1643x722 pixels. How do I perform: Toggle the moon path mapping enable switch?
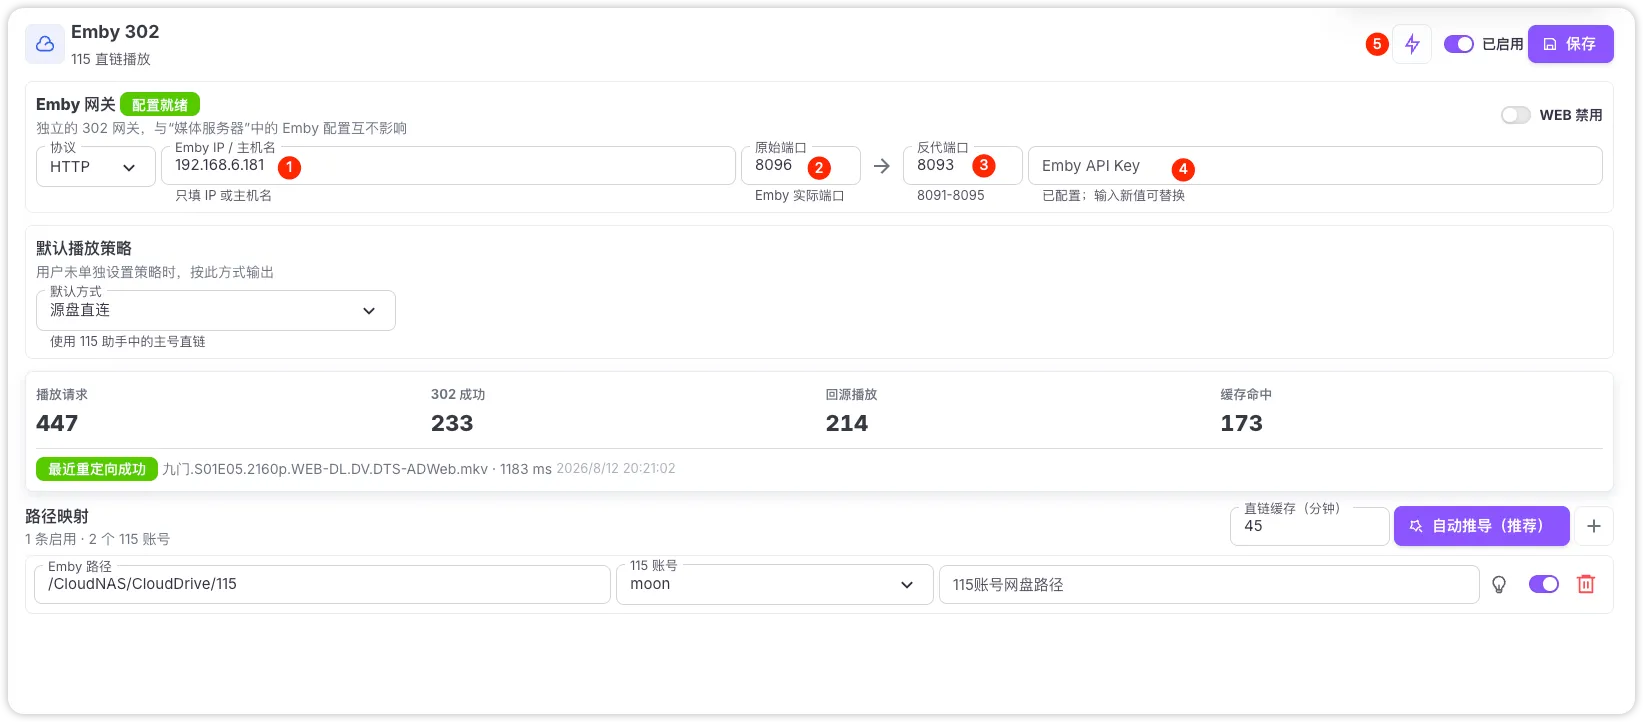point(1544,584)
